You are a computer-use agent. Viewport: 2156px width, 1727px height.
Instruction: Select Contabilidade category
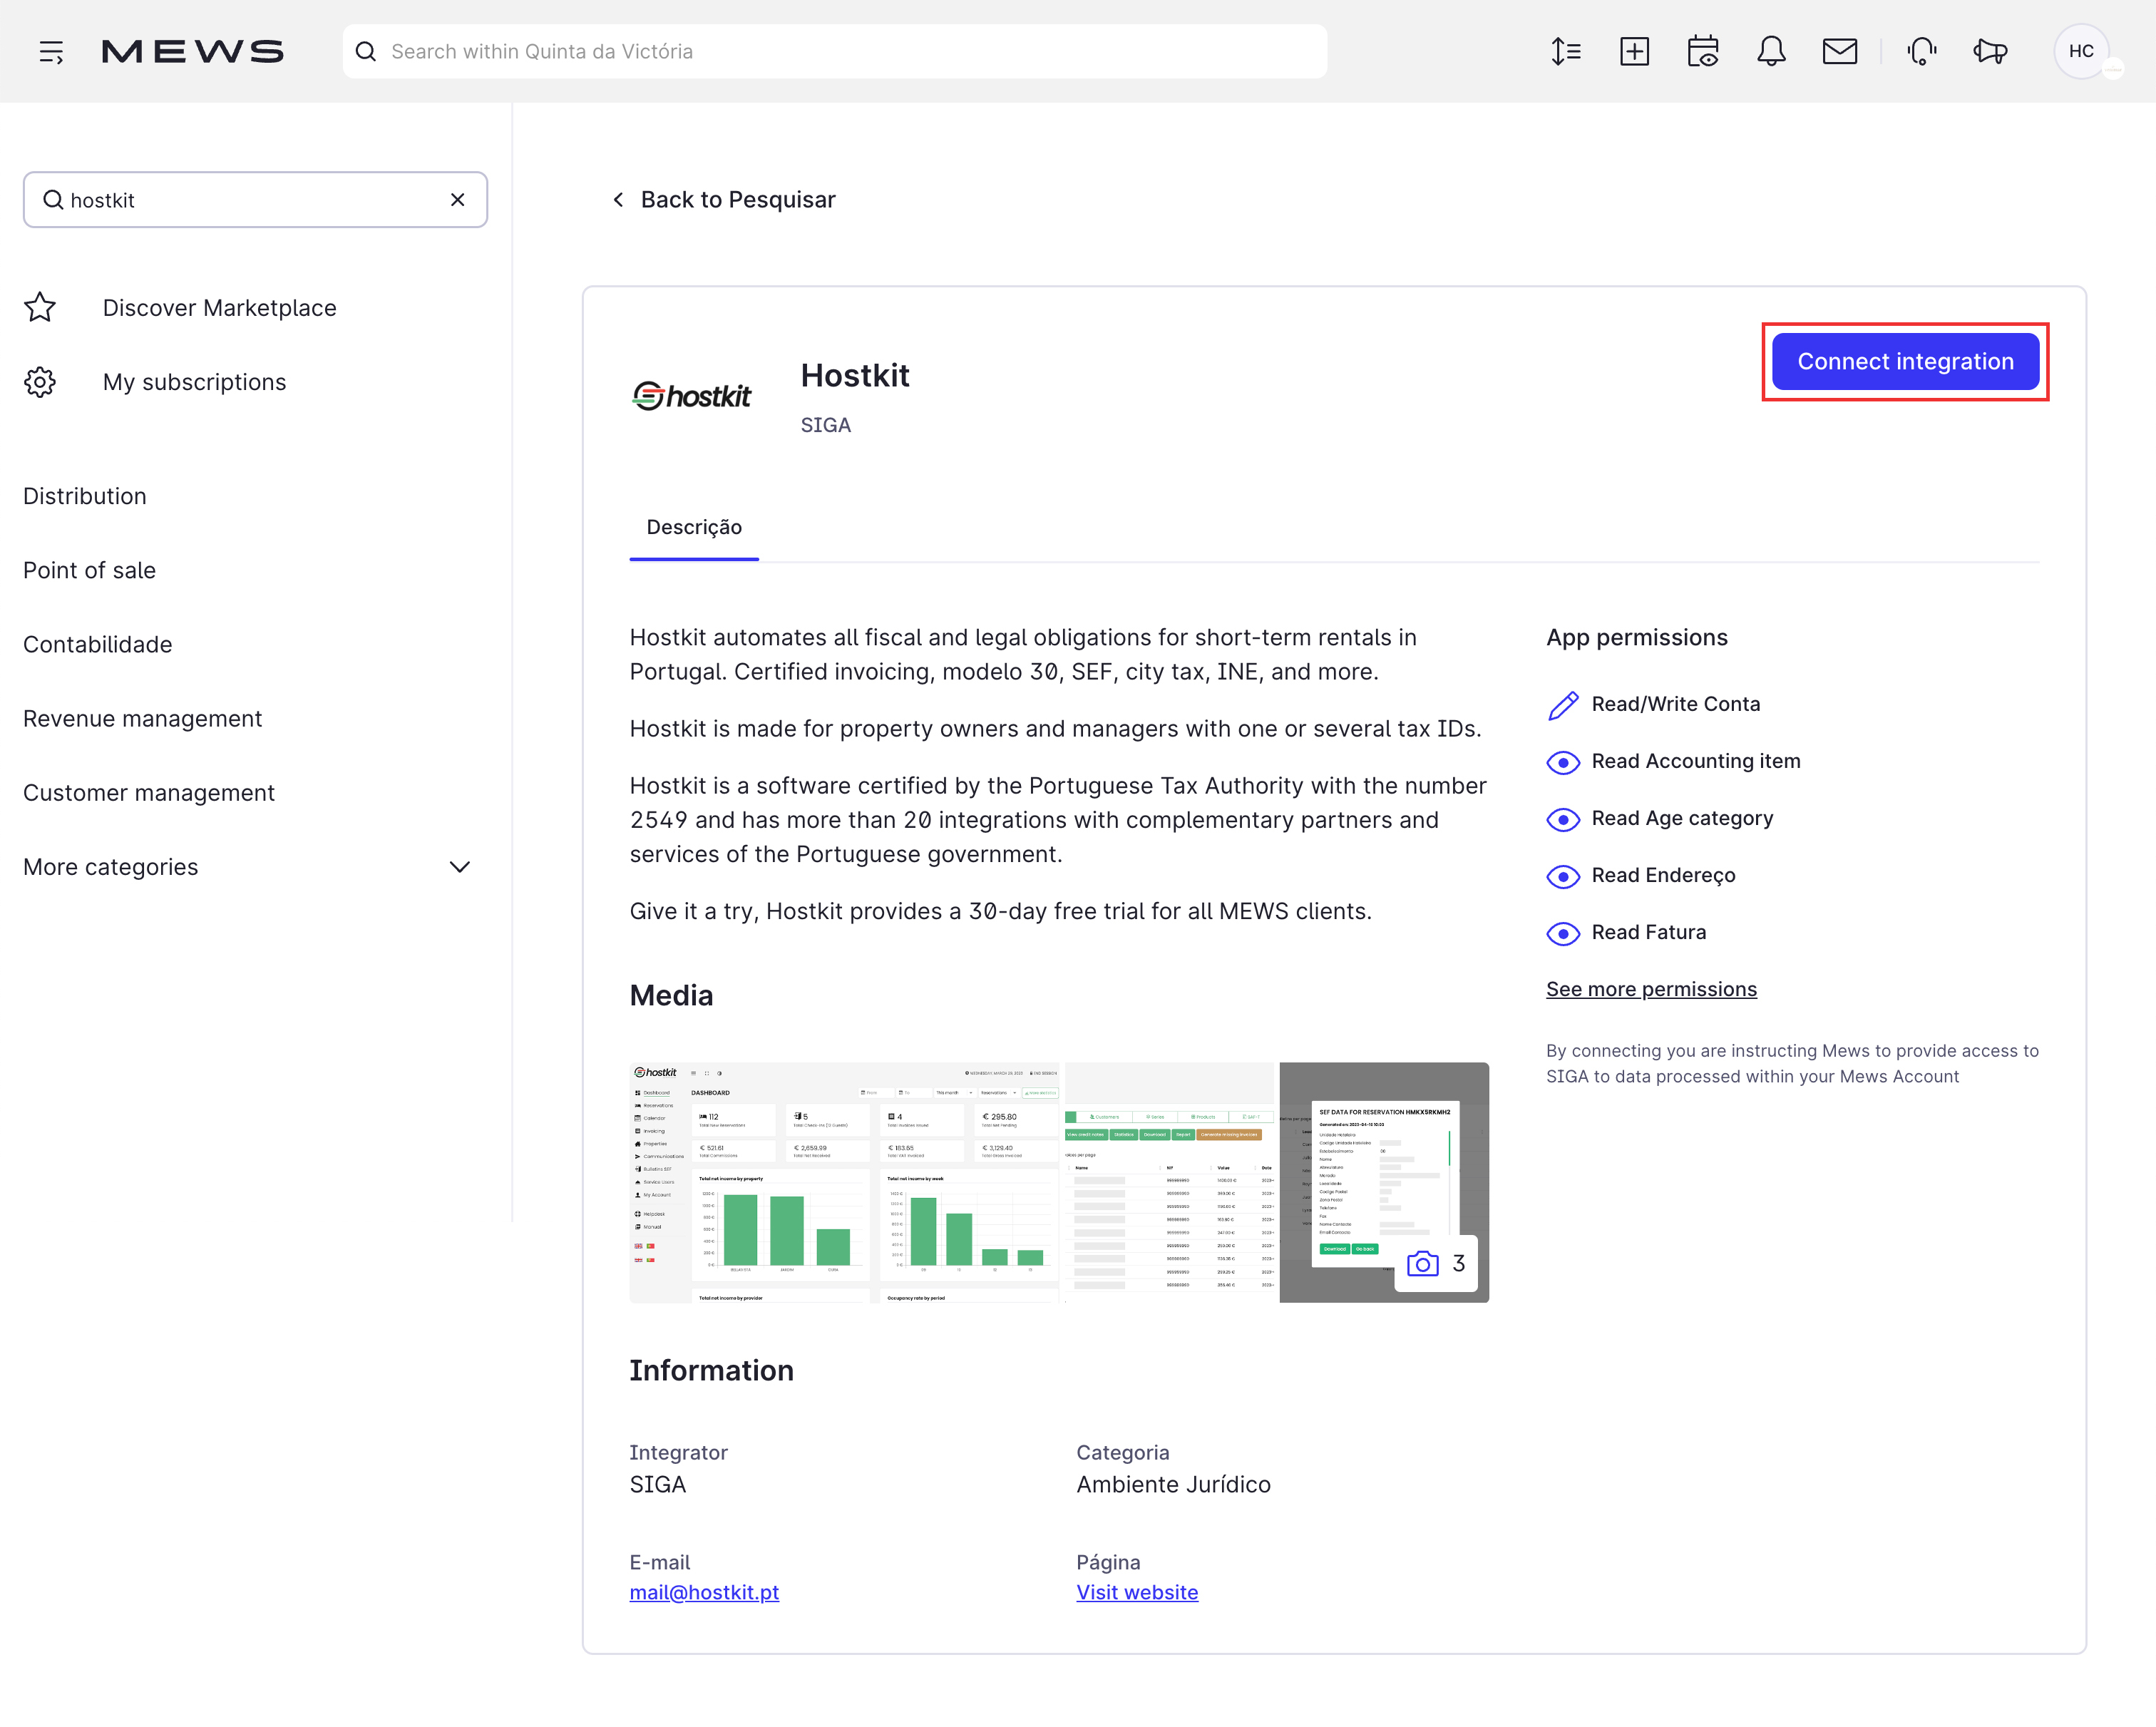tap(97, 644)
